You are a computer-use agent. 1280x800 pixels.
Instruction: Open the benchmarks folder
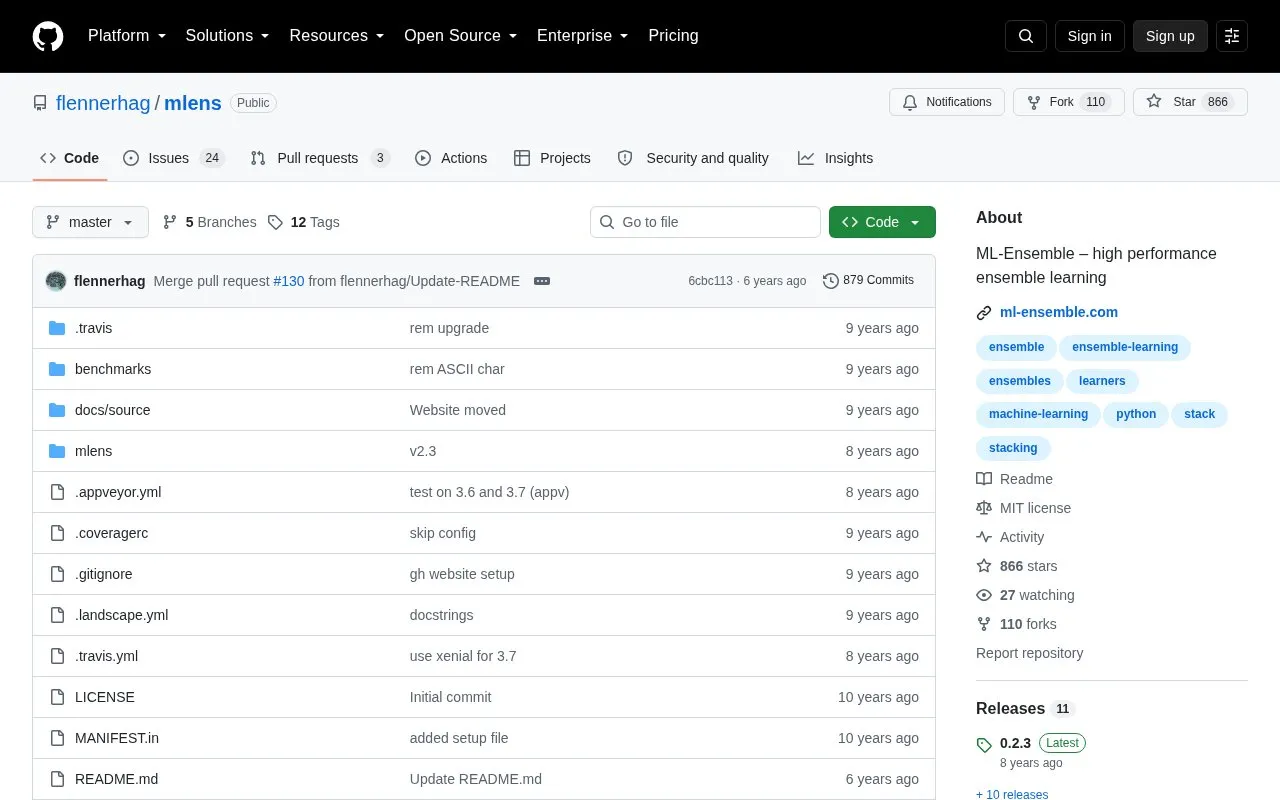[113, 369]
